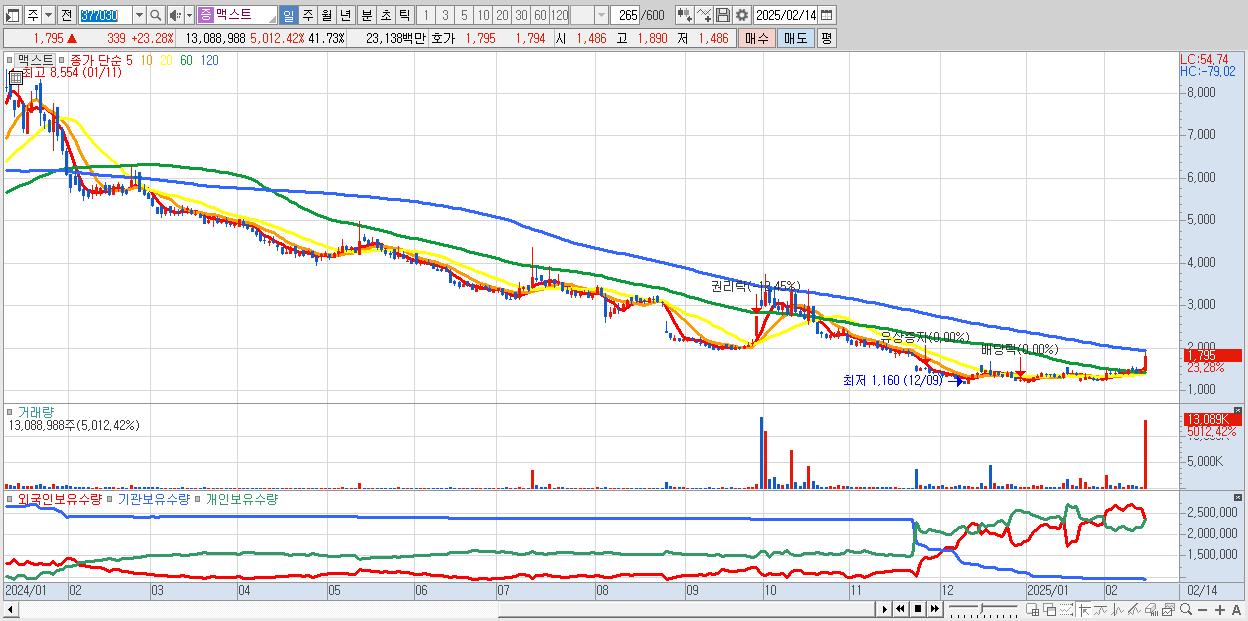Screen dimensions: 1248x621
Task: Click the speaker sound icon
Action: pyautogui.click(x=175, y=15)
